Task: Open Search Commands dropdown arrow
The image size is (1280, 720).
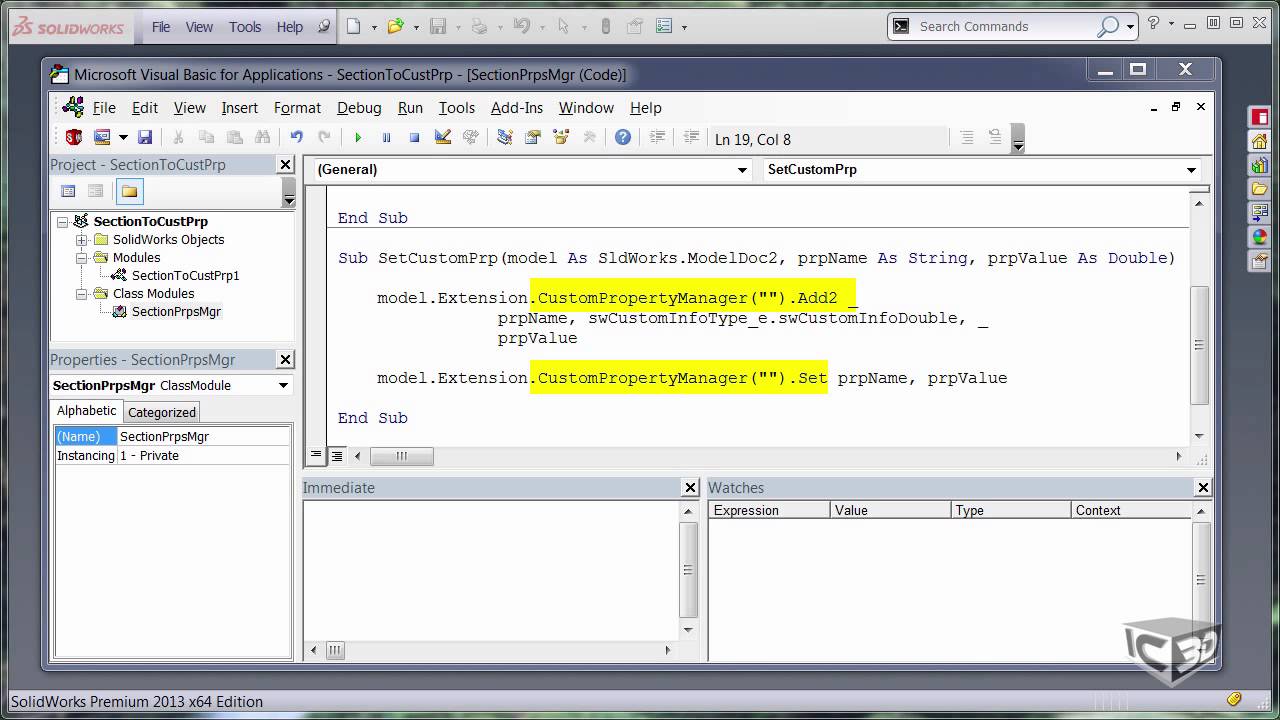Action: pos(1130,27)
